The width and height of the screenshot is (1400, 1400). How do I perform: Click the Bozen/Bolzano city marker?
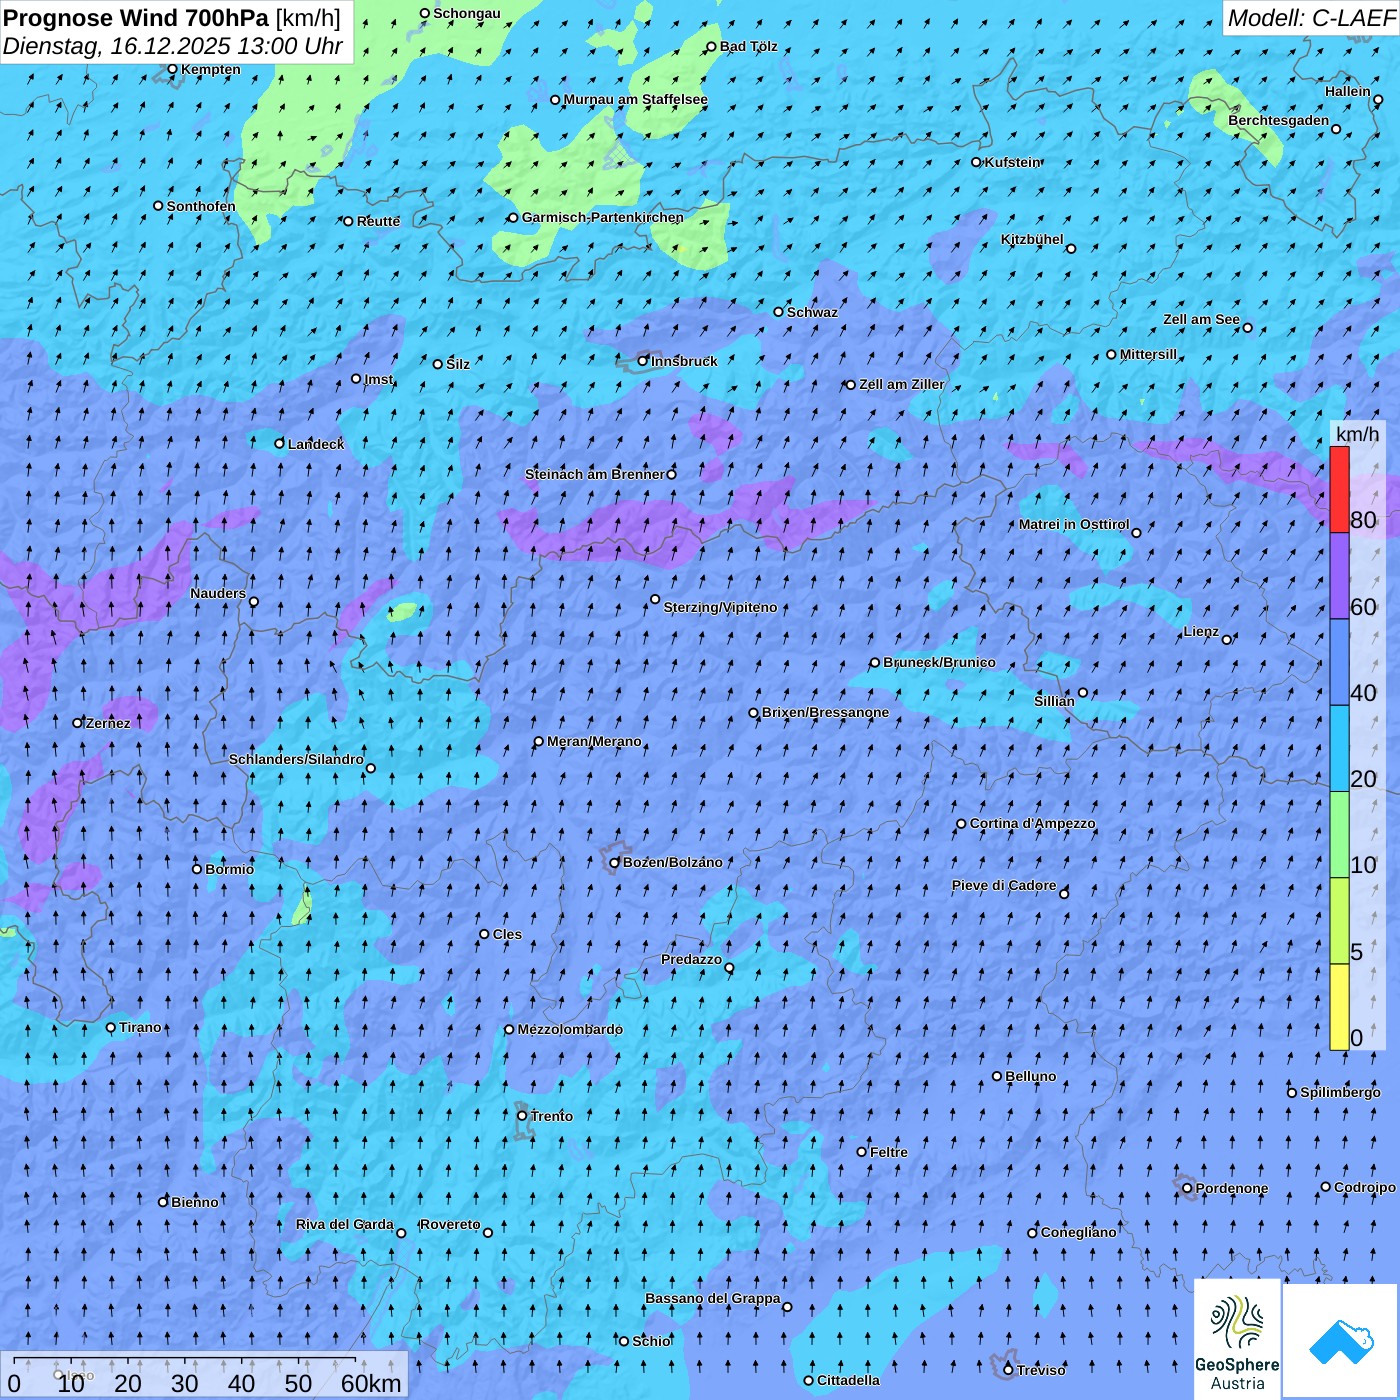pyautogui.click(x=615, y=863)
